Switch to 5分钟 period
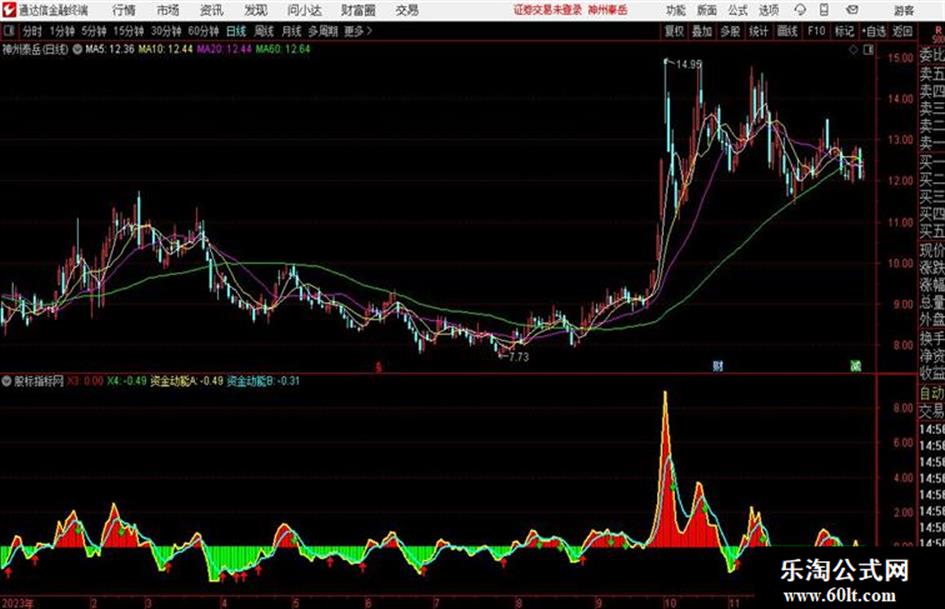 tap(94, 31)
